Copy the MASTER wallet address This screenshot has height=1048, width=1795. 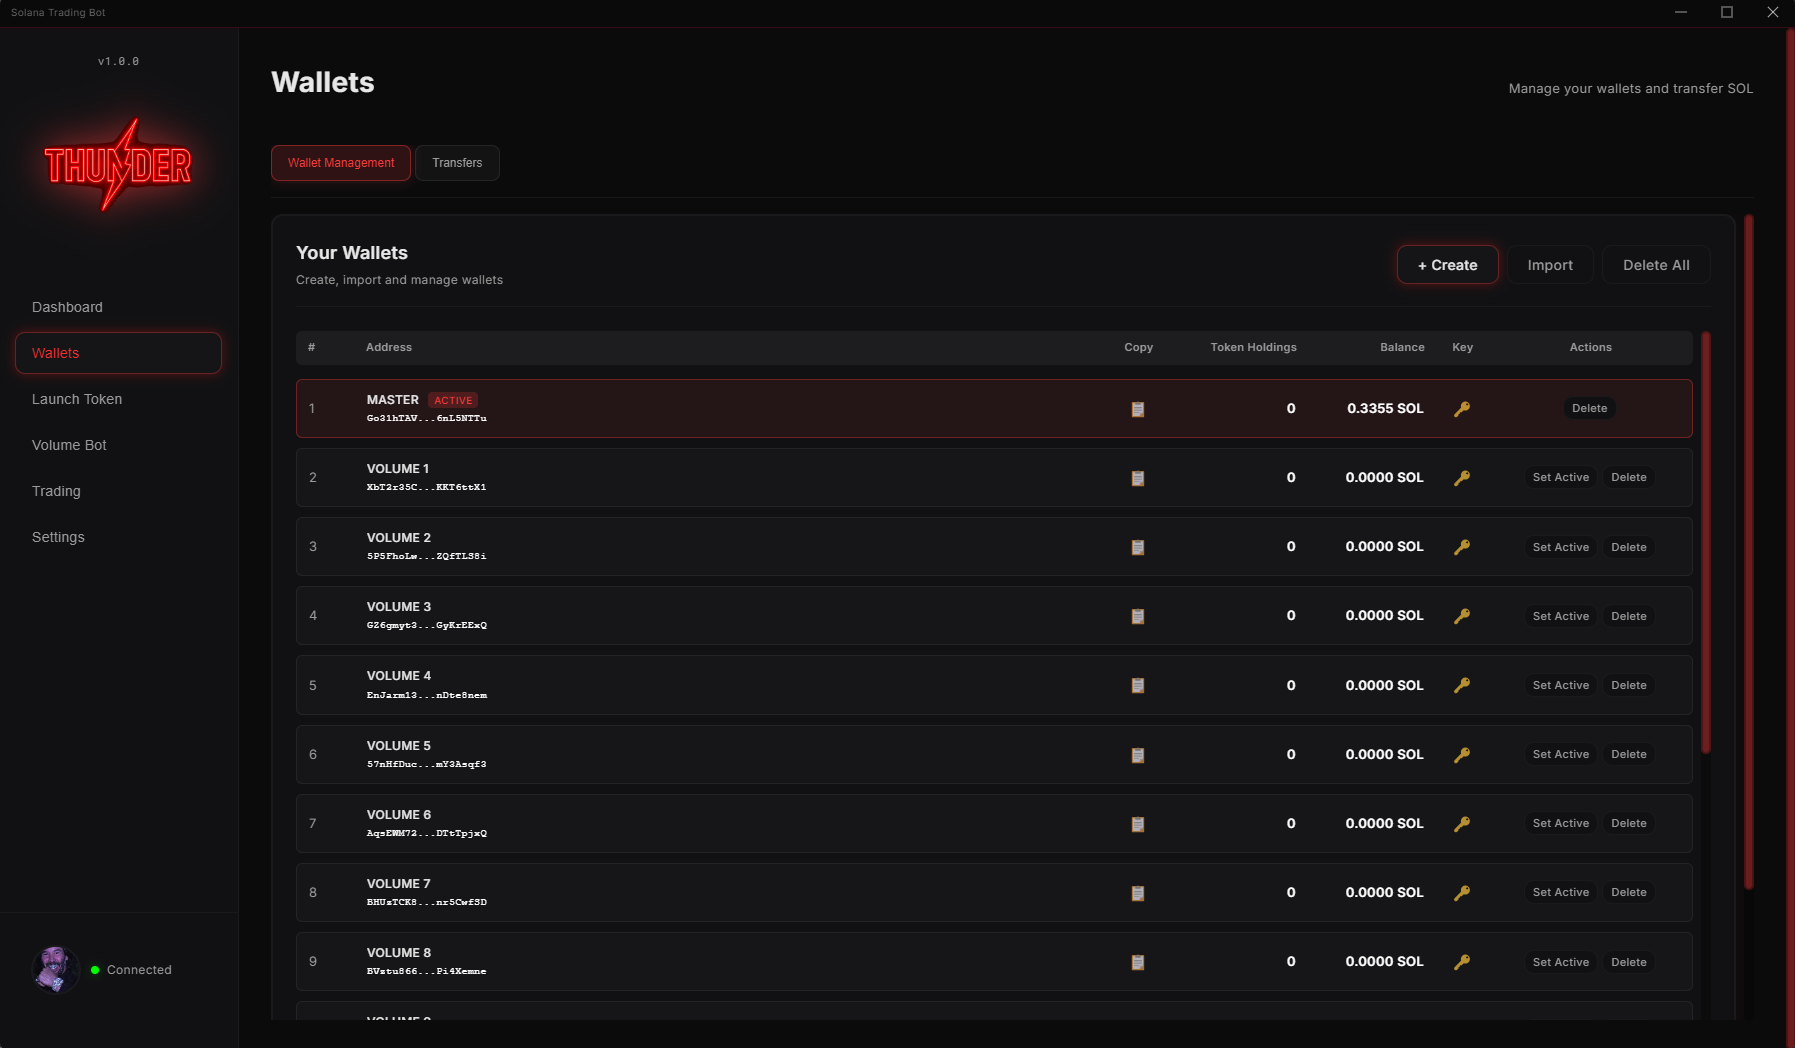pyautogui.click(x=1138, y=408)
